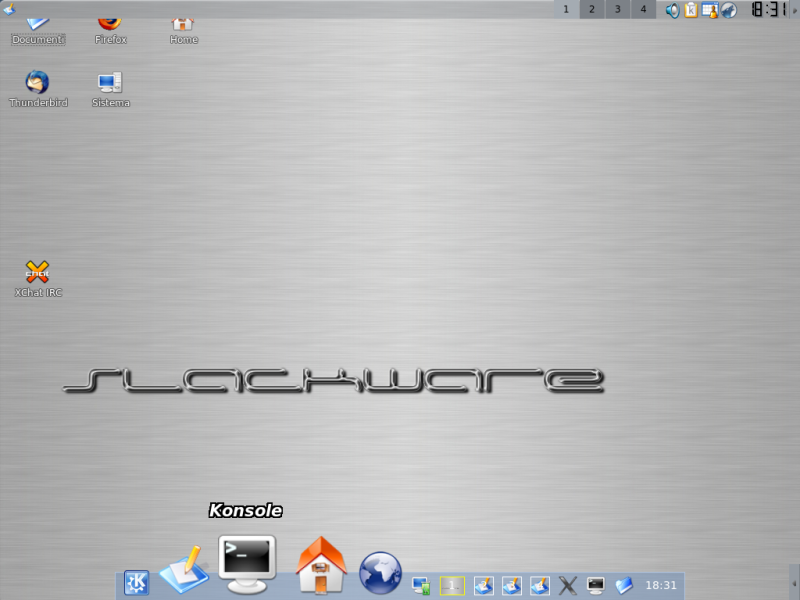Click the small terminal monitor icon near the dock clock
Image resolution: width=800 pixels, height=600 pixels.
(x=595, y=585)
